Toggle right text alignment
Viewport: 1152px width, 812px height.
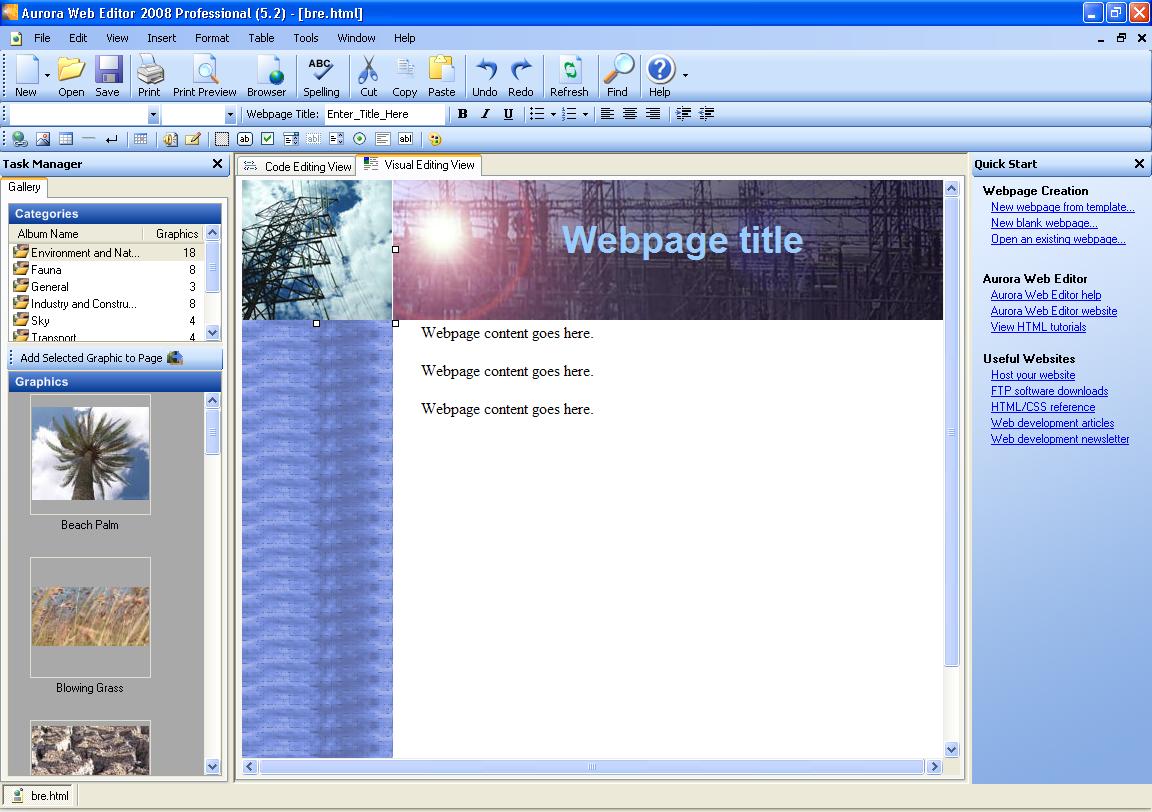tap(652, 114)
